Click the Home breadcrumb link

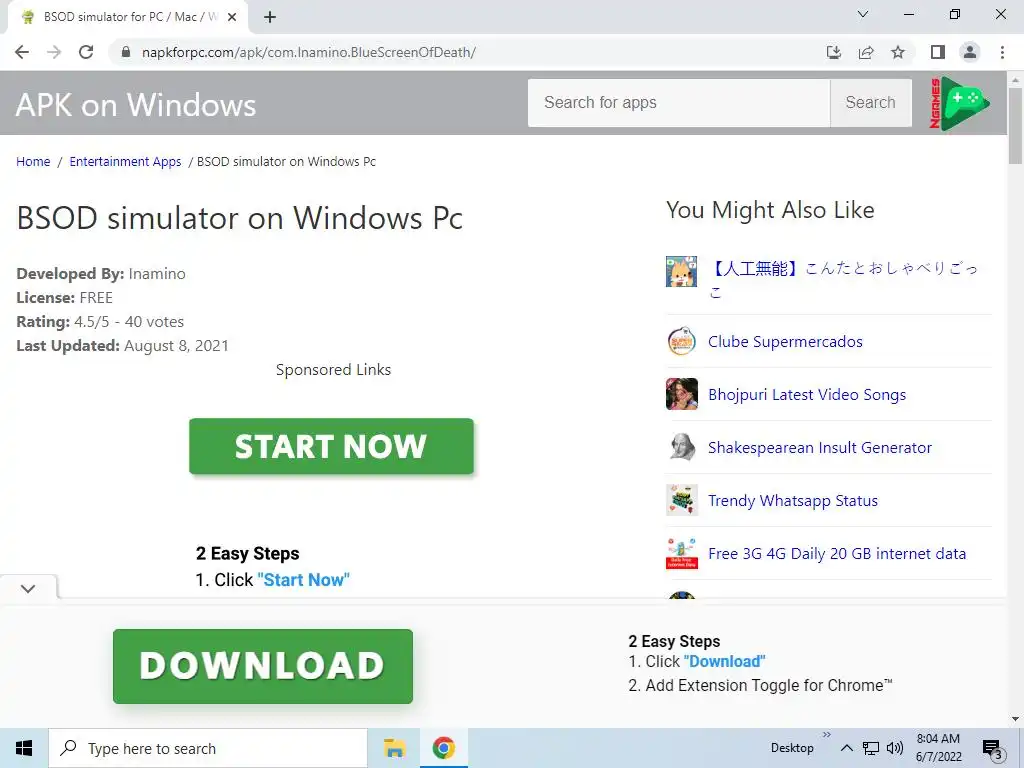point(33,161)
